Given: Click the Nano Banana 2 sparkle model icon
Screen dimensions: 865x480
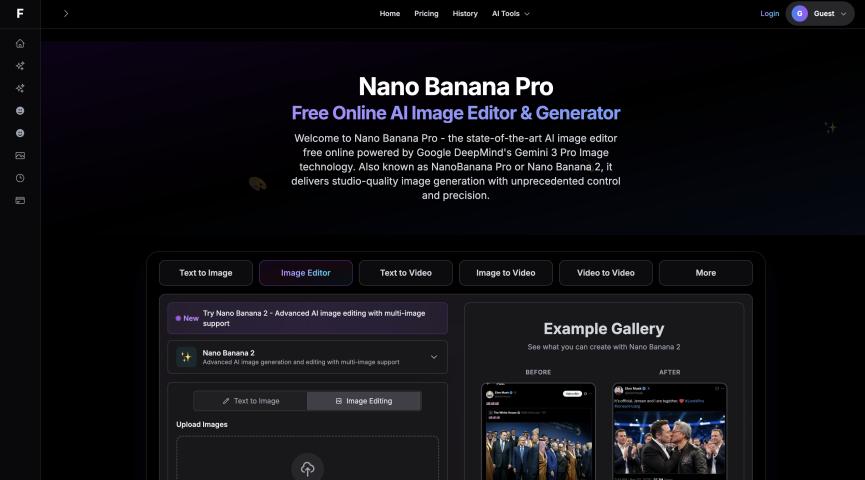Looking at the screenshot, I should (186, 357).
